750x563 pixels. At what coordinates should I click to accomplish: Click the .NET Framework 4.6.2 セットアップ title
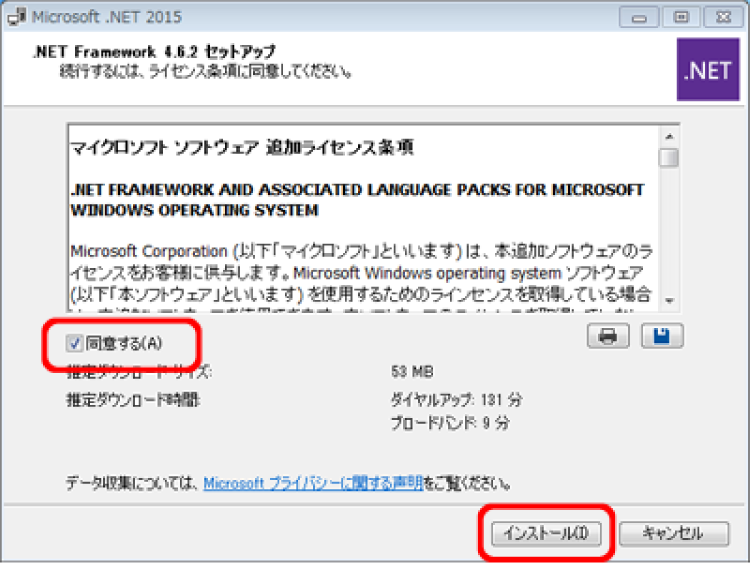click(154, 52)
